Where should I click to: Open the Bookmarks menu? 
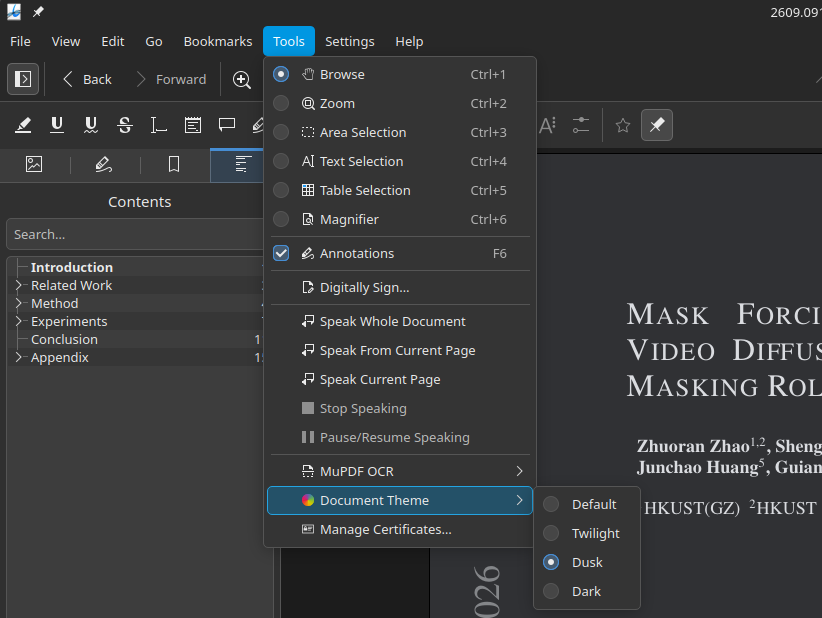pyautogui.click(x=218, y=41)
